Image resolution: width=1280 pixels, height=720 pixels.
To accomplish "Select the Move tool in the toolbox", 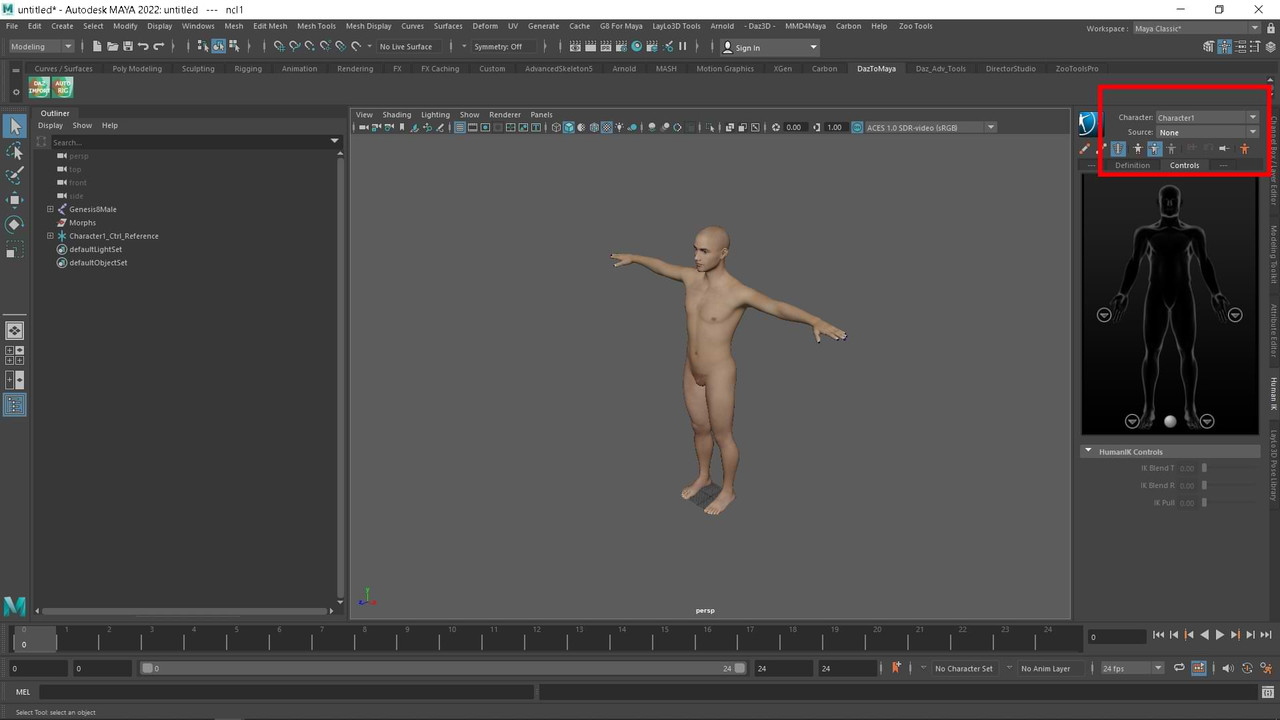I will (x=15, y=199).
